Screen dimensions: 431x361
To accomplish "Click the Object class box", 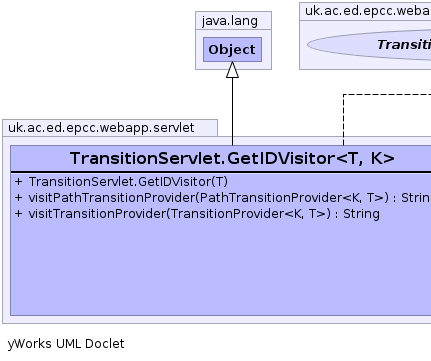I will click(232, 50).
